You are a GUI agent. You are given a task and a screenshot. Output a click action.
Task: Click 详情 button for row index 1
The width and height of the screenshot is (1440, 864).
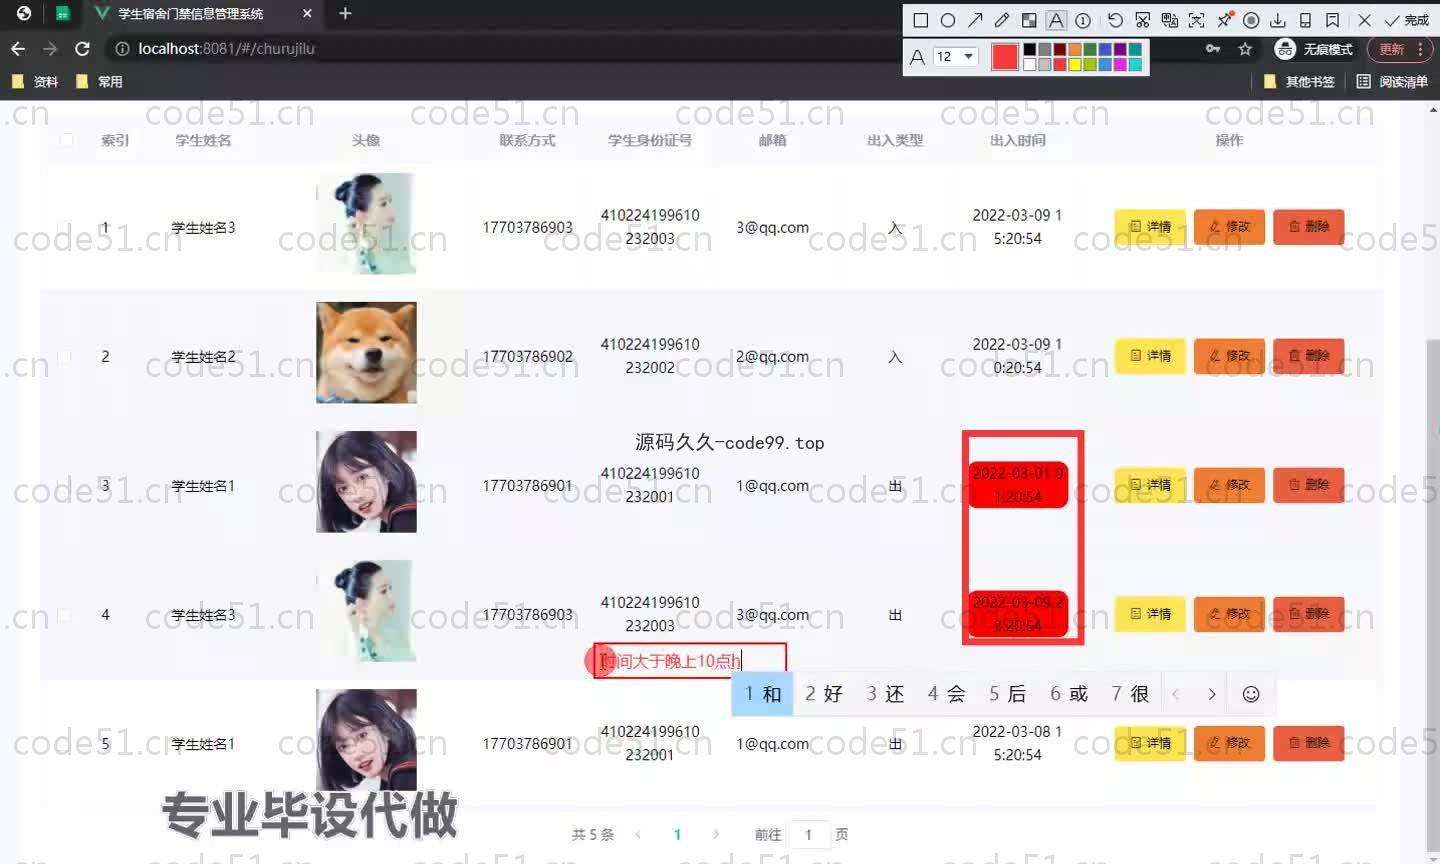coord(1150,227)
